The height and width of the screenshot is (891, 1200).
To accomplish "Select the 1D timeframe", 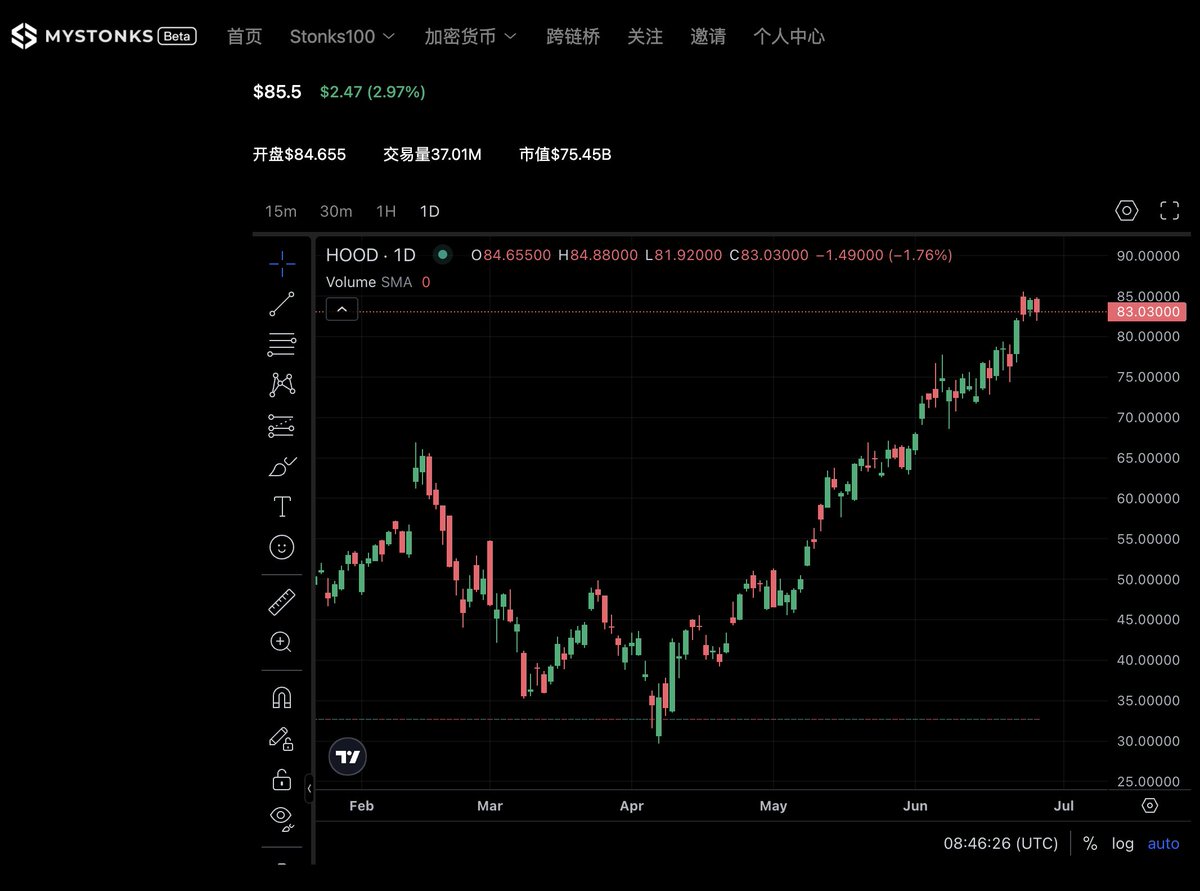I will [430, 211].
